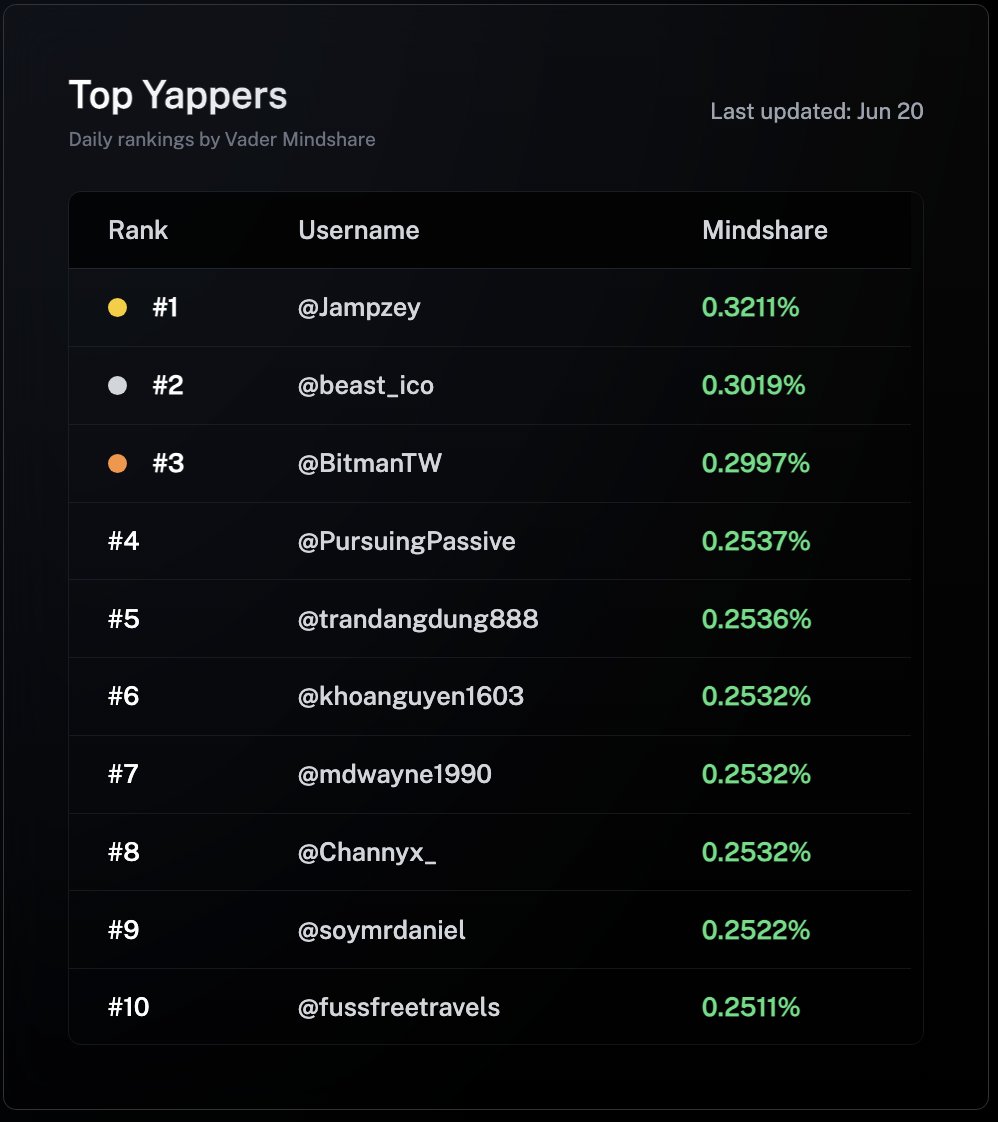The height and width of the screenshot is (1122, 998).
Task: Click the #10 rank label
Action: click(128, 1008)
